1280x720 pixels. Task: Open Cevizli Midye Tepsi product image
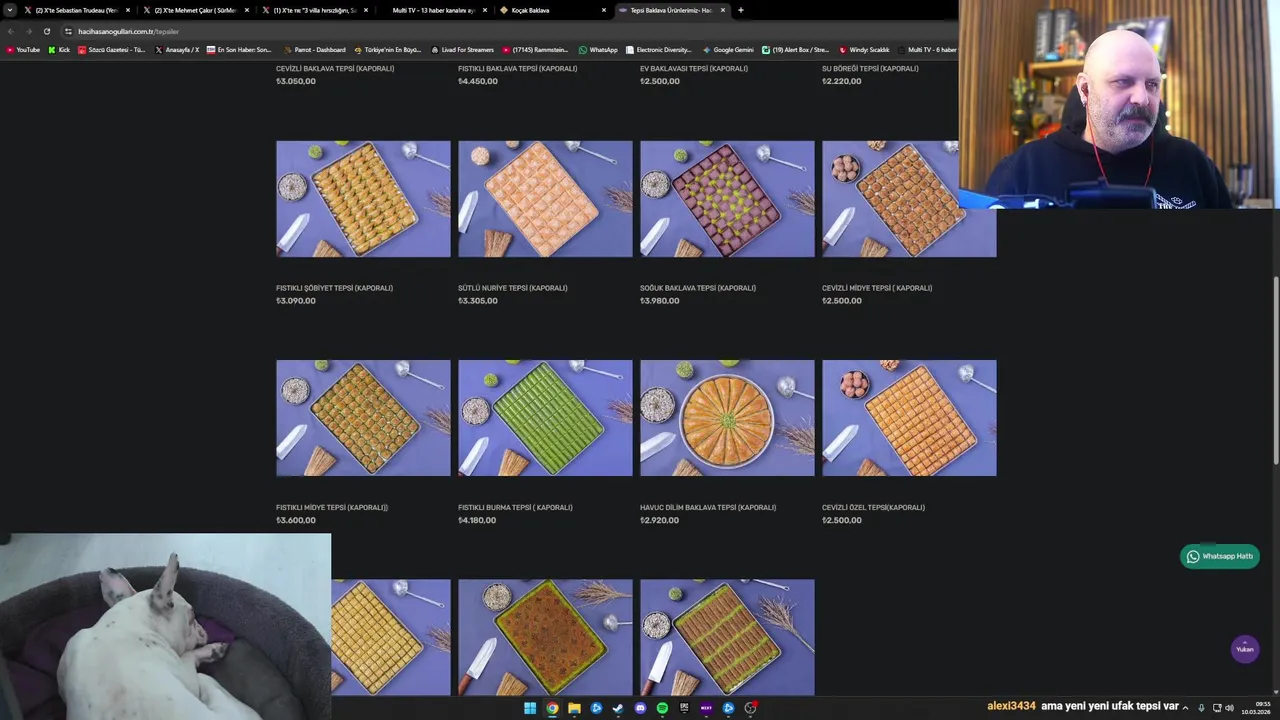click(x=909, y=199)
